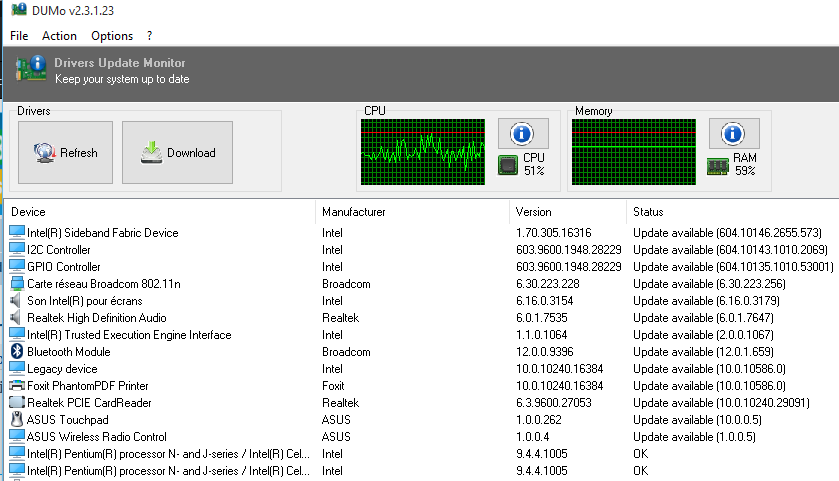This screenshot has width=839, height=481.
Task: Open the Options menu
Action: (112, 36)
